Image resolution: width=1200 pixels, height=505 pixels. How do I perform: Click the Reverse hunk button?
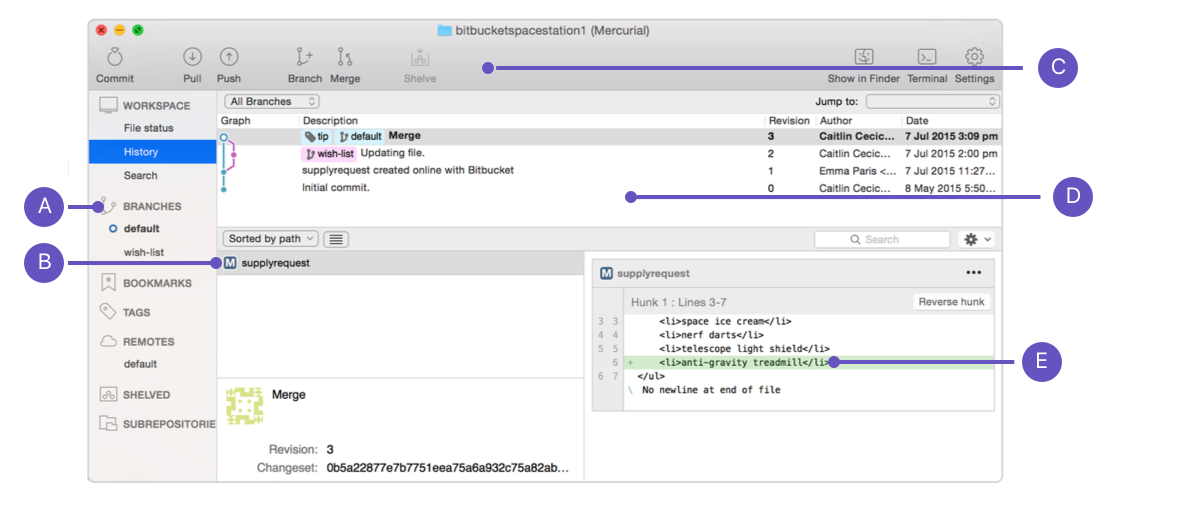[x=952, y=302]
